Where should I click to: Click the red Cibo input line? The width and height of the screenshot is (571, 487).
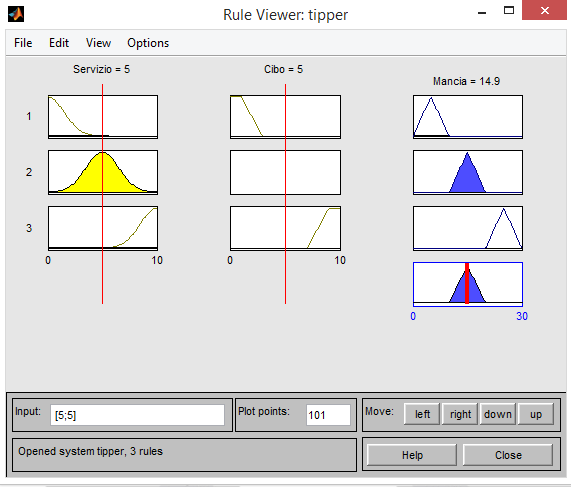[286, 194]
